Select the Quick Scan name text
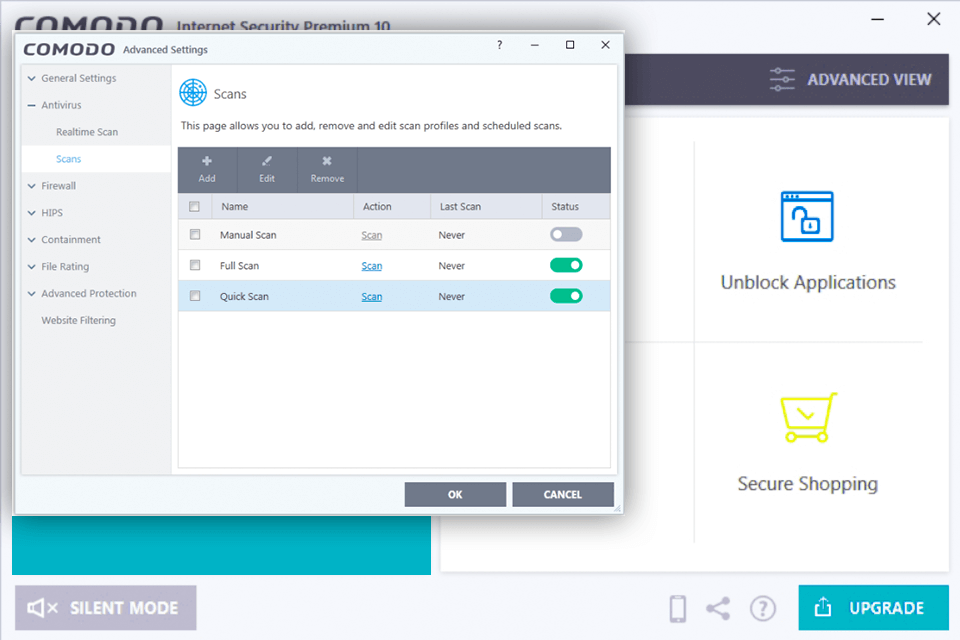Image resolution: width=960 pixels, height=640 pixels. tap(244, 296)
